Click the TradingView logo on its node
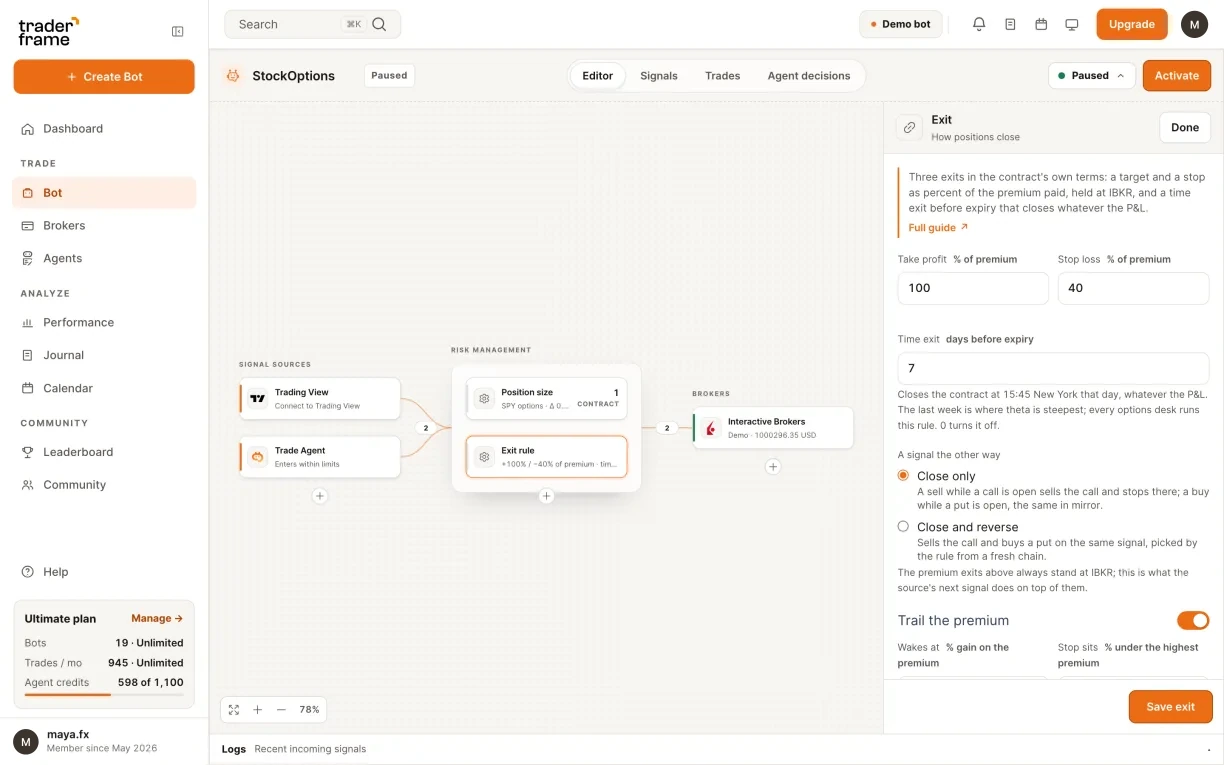1224x765 pixels. (x=258, y=398)
